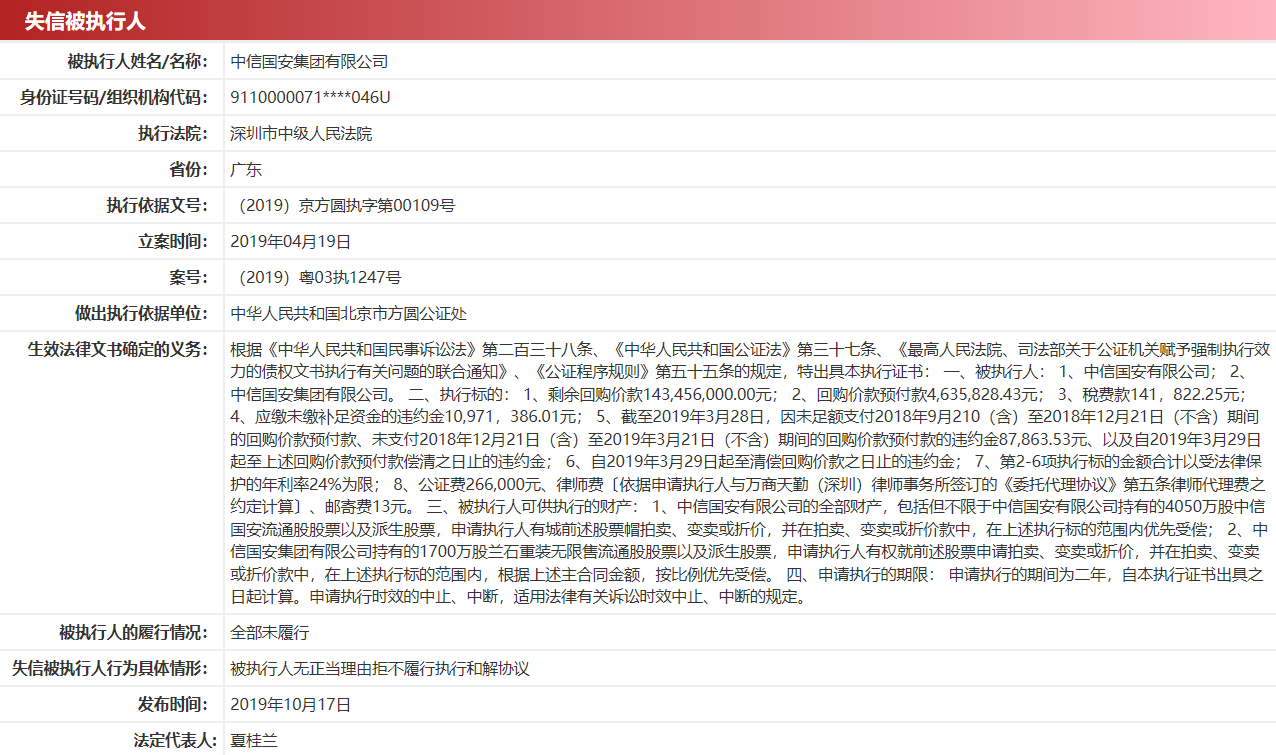This screenshot has height=755, width=1276.
Task: Click company name 中信国安集团有限公司 in the name row
Action: [x=309, y=61]
